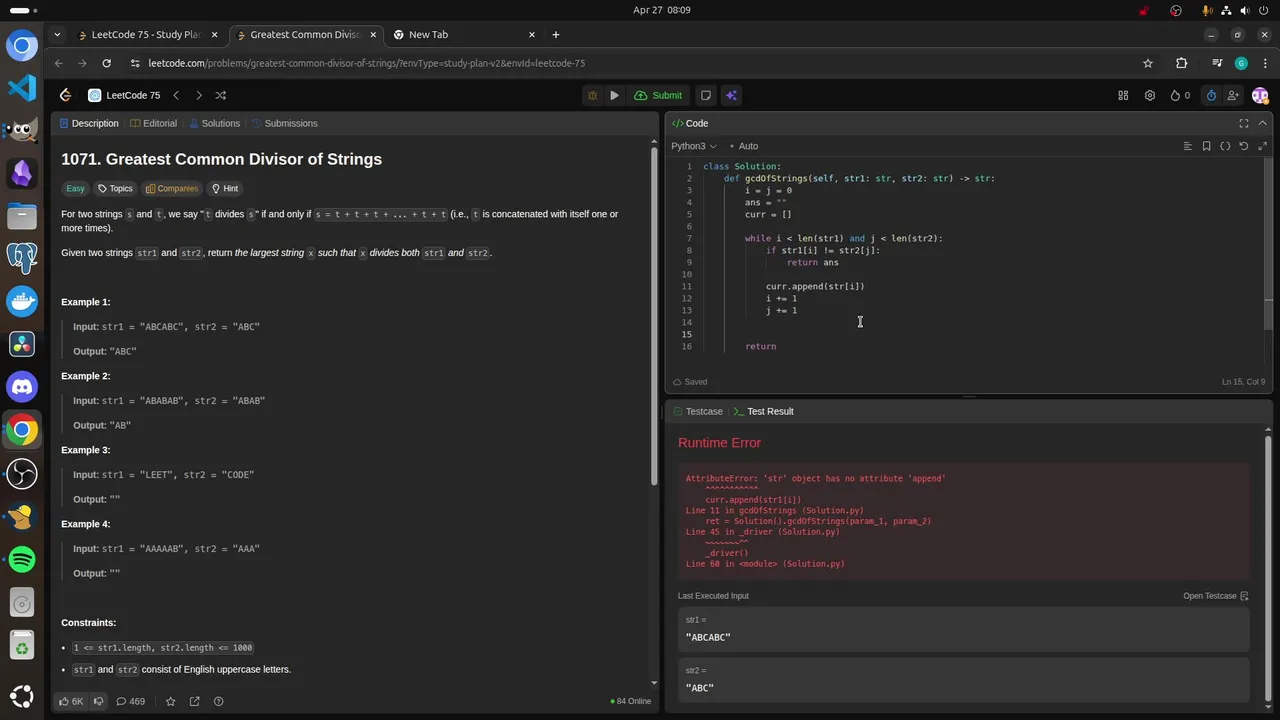Bookmark the current code in editor
Screen dimensions: 1280x720
click(x=1207, y=146)
